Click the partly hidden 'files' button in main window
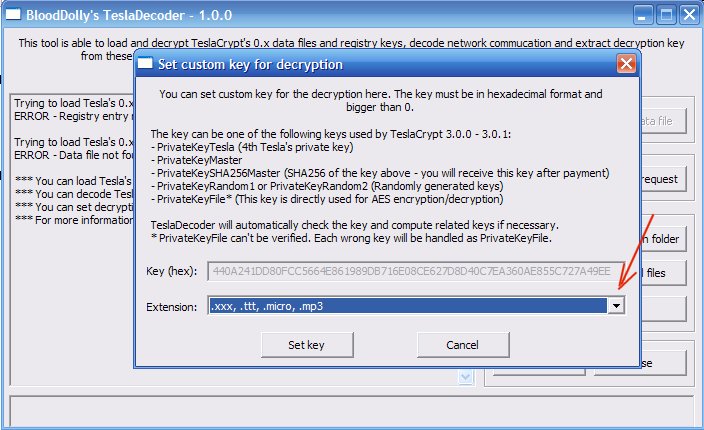This screenshot has height=430, width=704. coord(663,273)
